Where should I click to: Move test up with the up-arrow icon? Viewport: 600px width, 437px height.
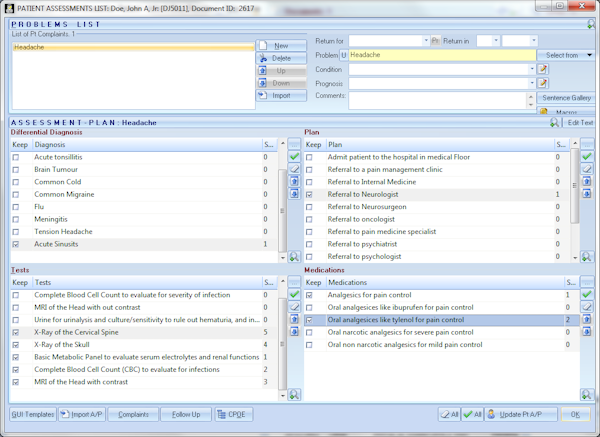click(x=294, y=319)
